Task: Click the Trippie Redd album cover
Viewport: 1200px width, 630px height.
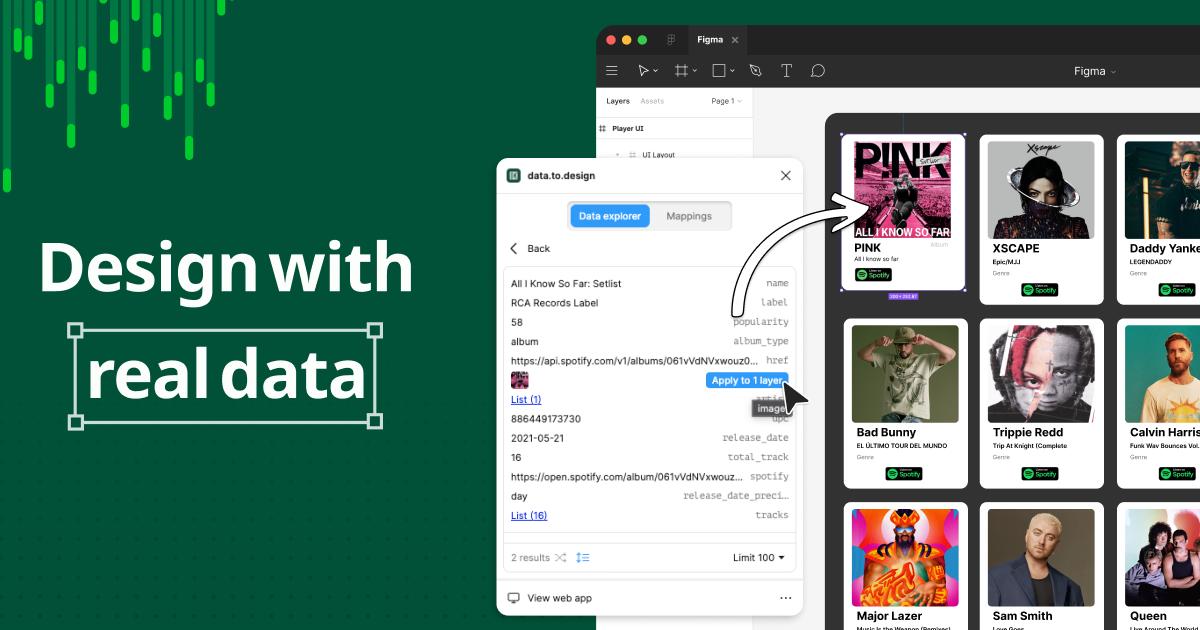Action: 1041,374
